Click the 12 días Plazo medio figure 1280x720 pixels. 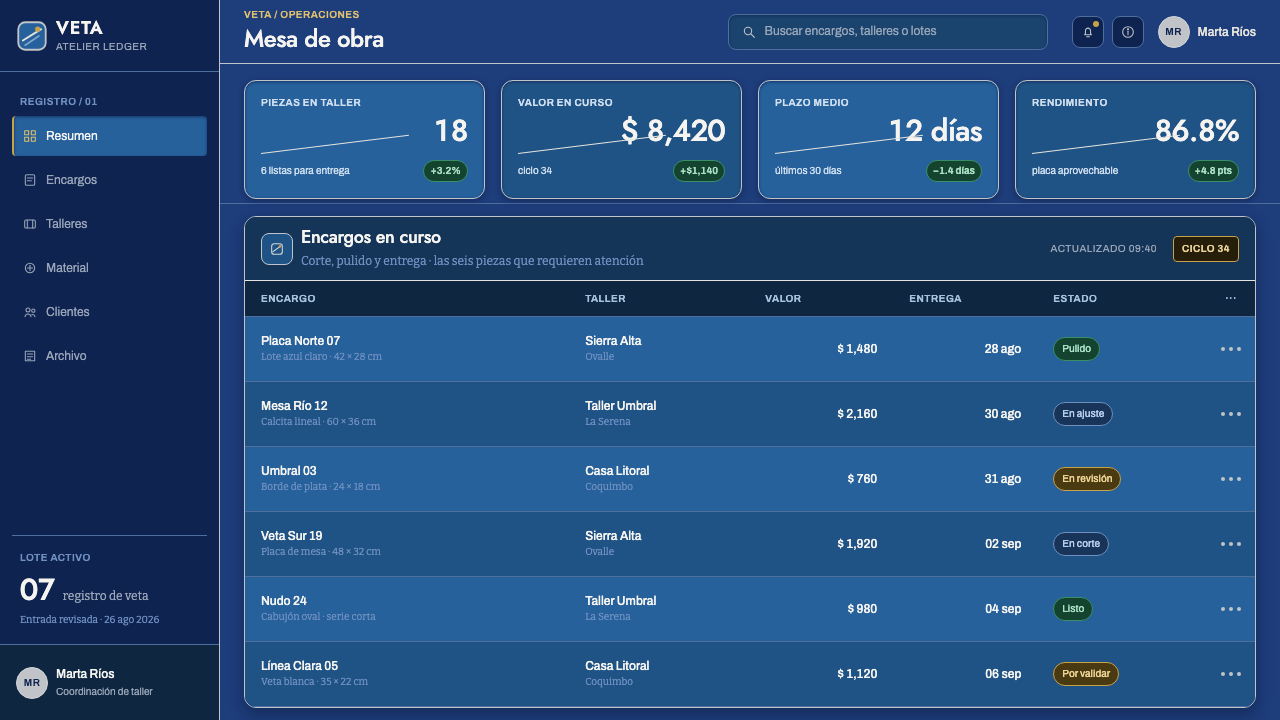coord(936,131)
